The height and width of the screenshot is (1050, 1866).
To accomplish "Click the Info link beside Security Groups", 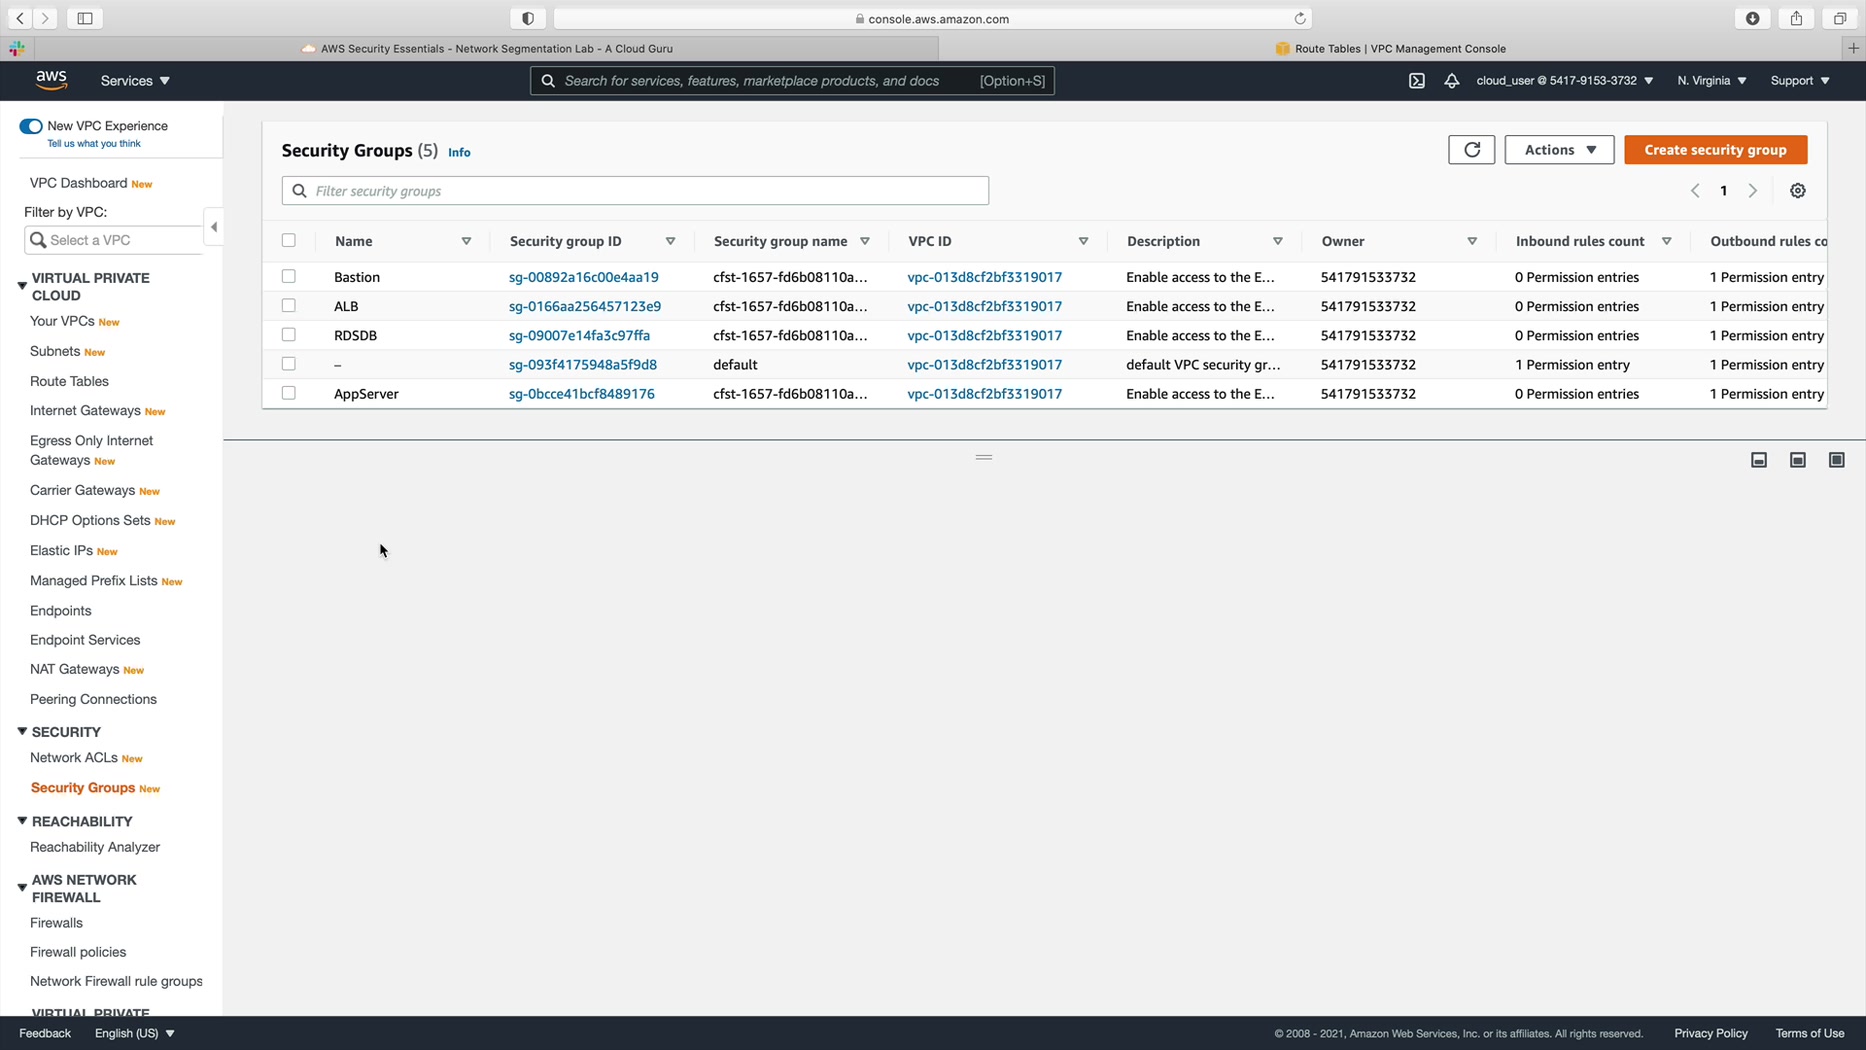I will (x=459, y=152).
